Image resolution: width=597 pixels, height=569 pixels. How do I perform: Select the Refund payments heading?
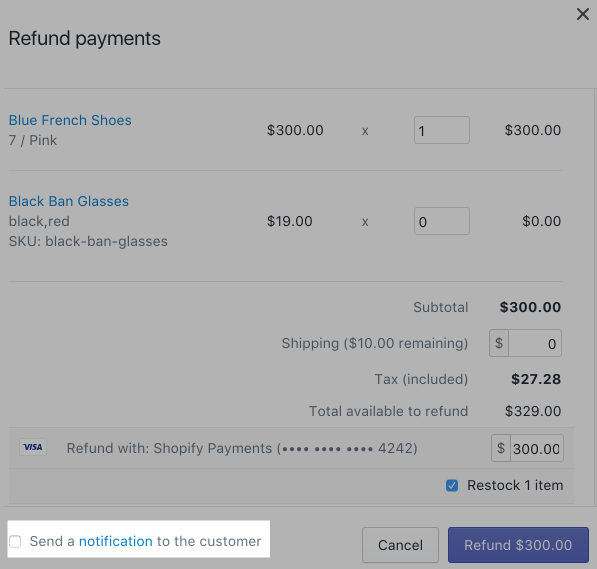[85, 39]
